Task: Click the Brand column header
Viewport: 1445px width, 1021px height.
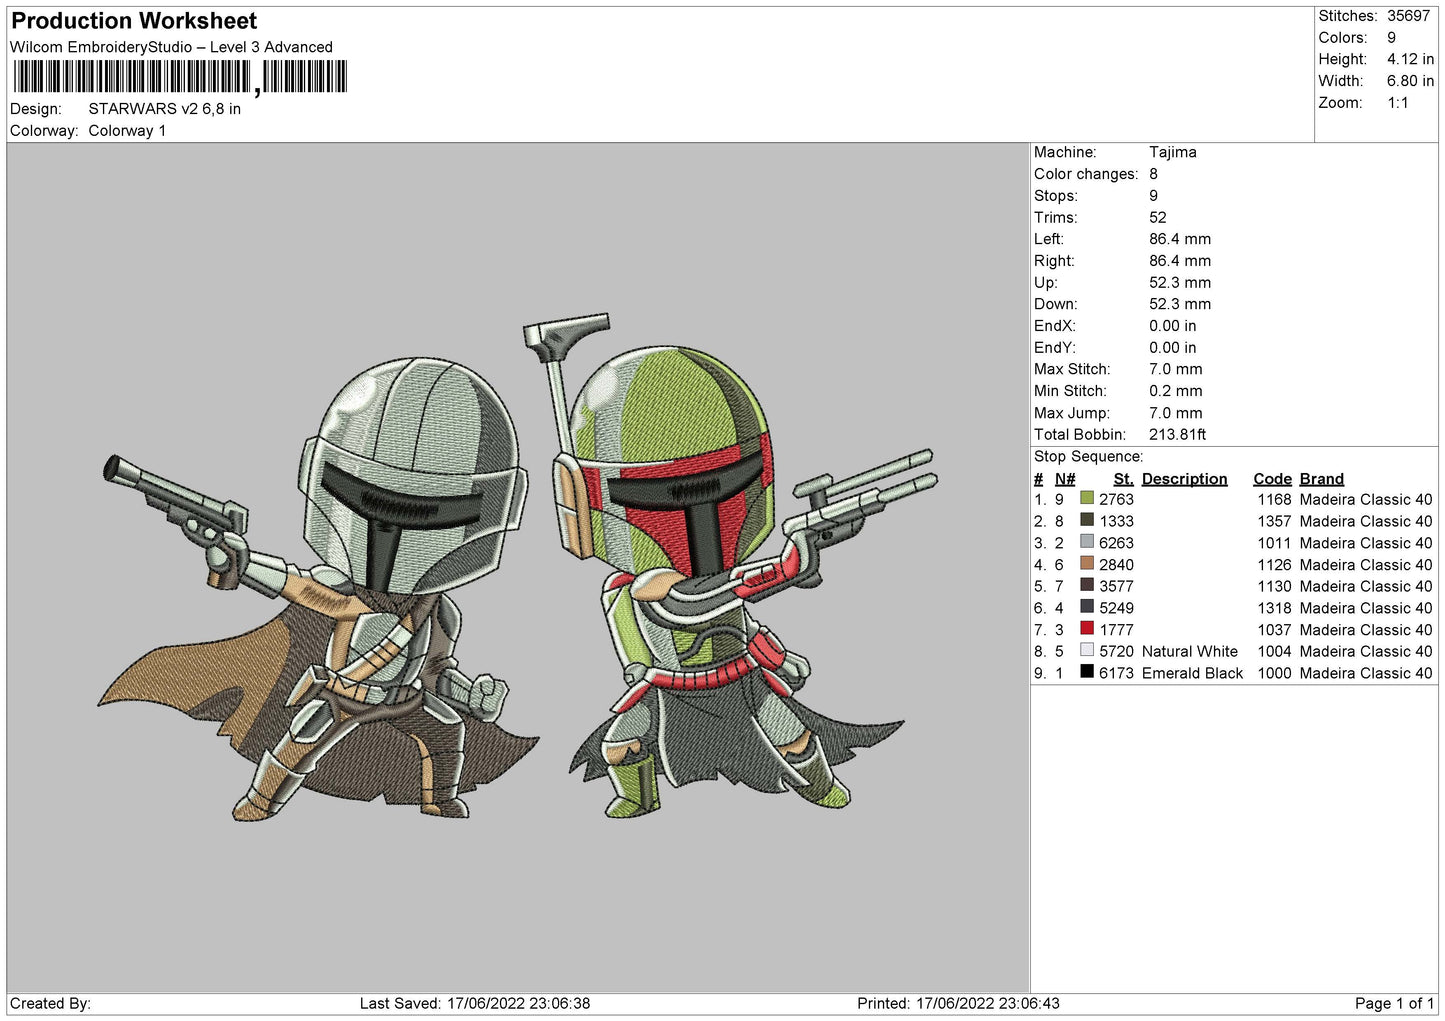Action: point(1321,479)
